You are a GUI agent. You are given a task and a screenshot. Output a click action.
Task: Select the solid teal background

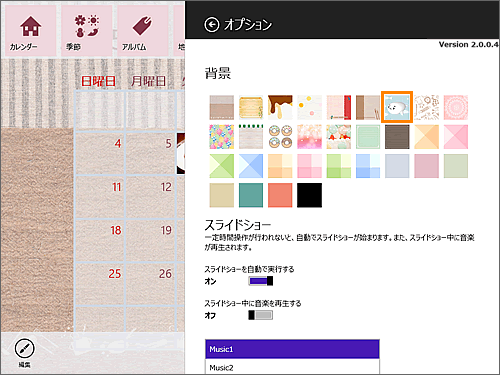(251, 195)
